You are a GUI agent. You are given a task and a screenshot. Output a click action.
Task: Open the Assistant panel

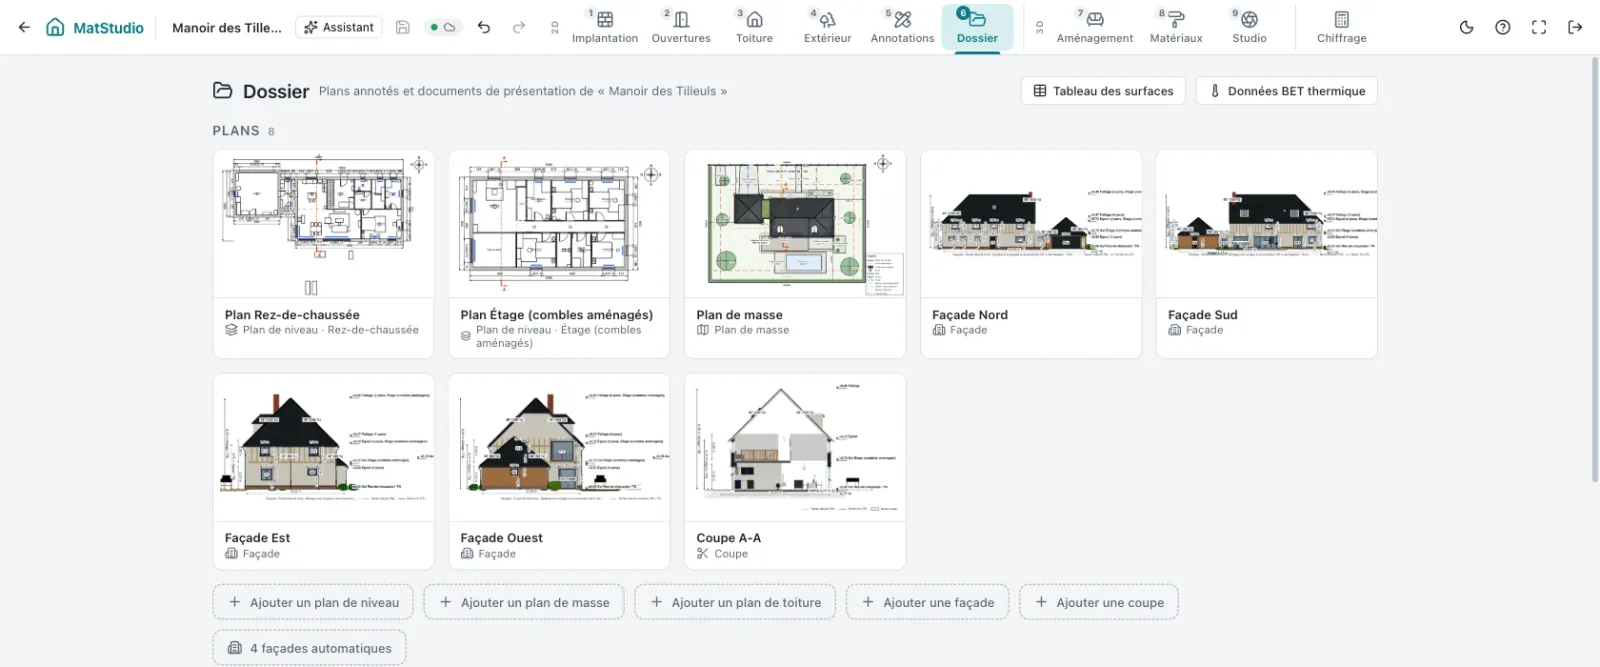click(340, 27)
